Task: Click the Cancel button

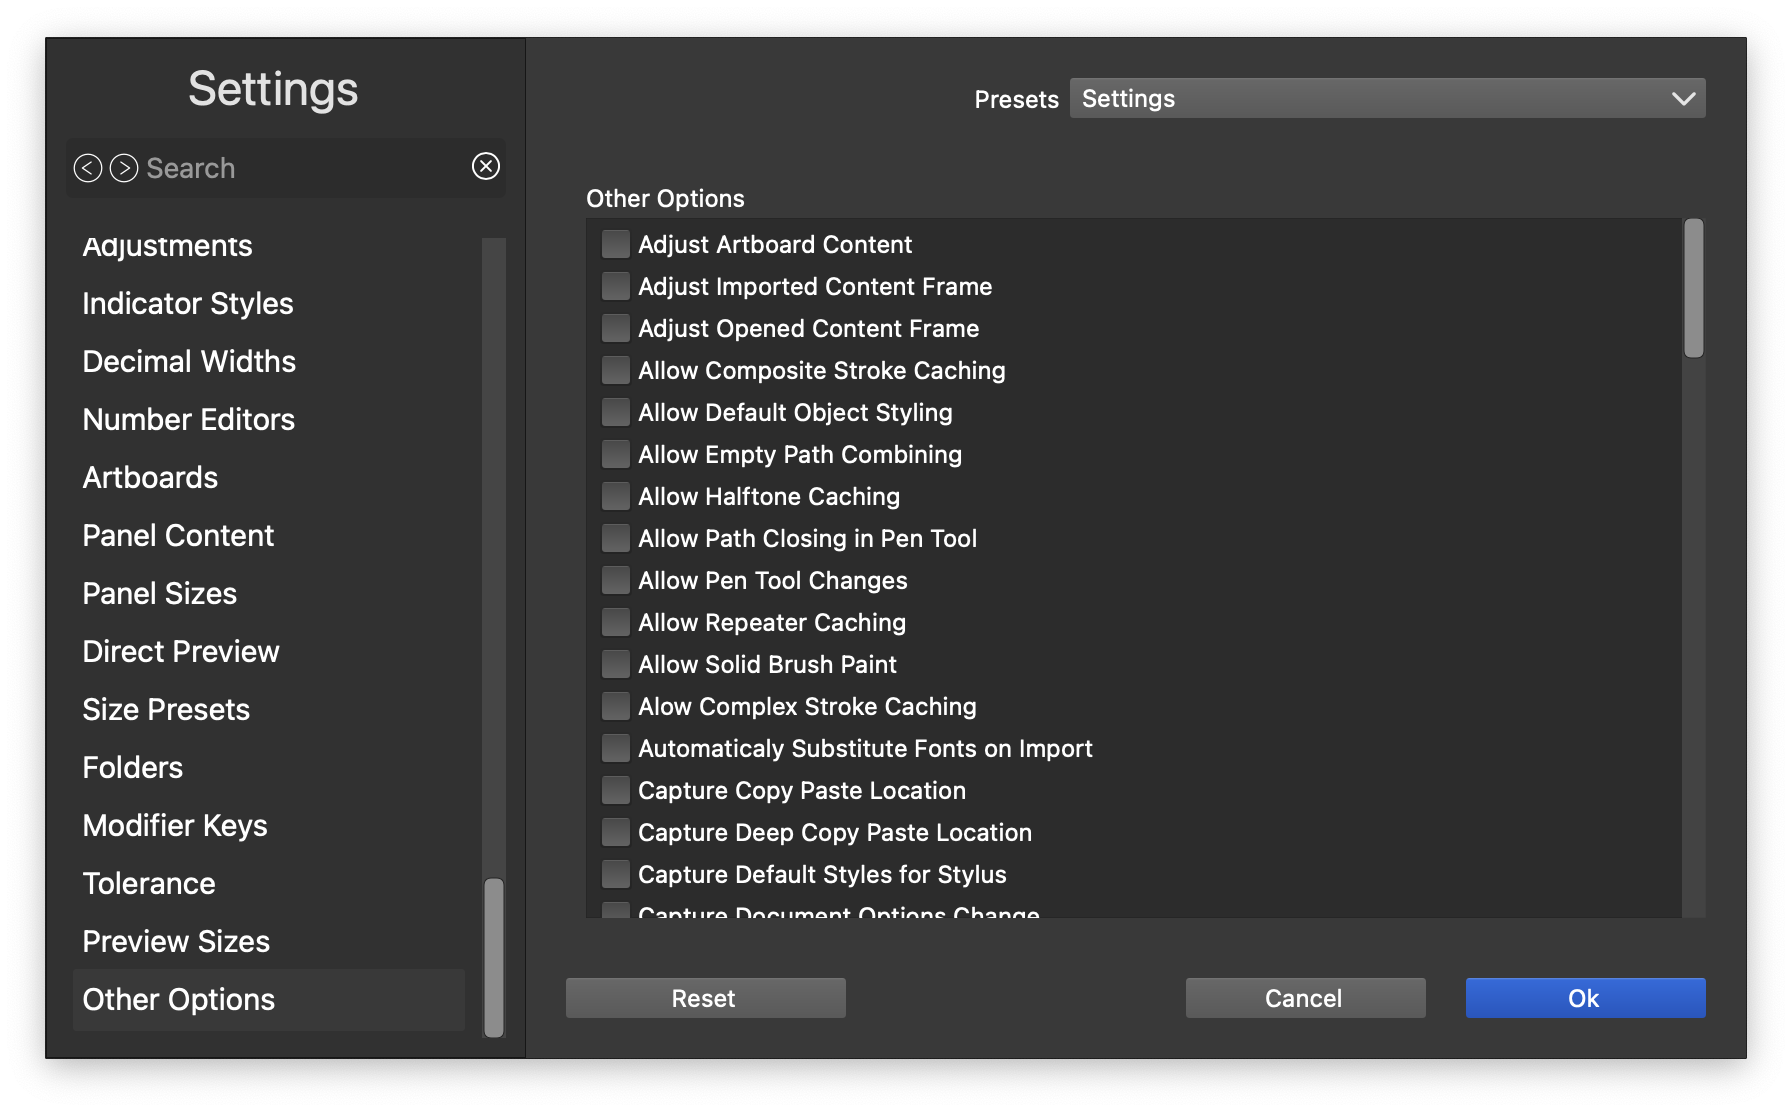Action: coord(1305,998)
